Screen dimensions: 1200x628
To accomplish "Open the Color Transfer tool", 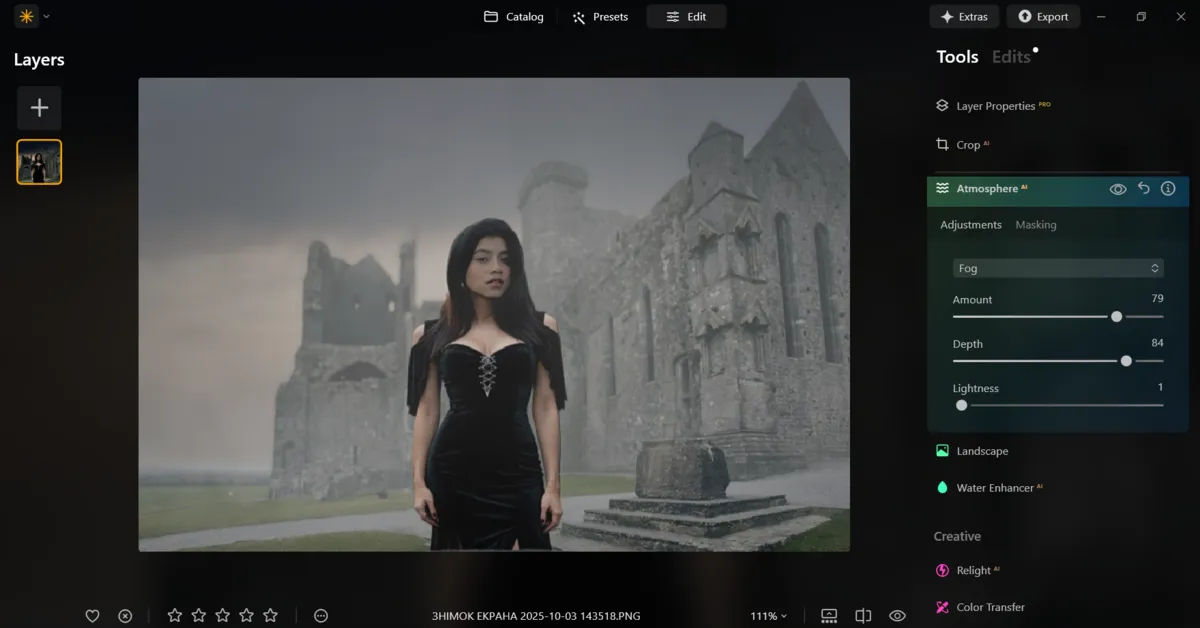I will [x=988, y=607].
